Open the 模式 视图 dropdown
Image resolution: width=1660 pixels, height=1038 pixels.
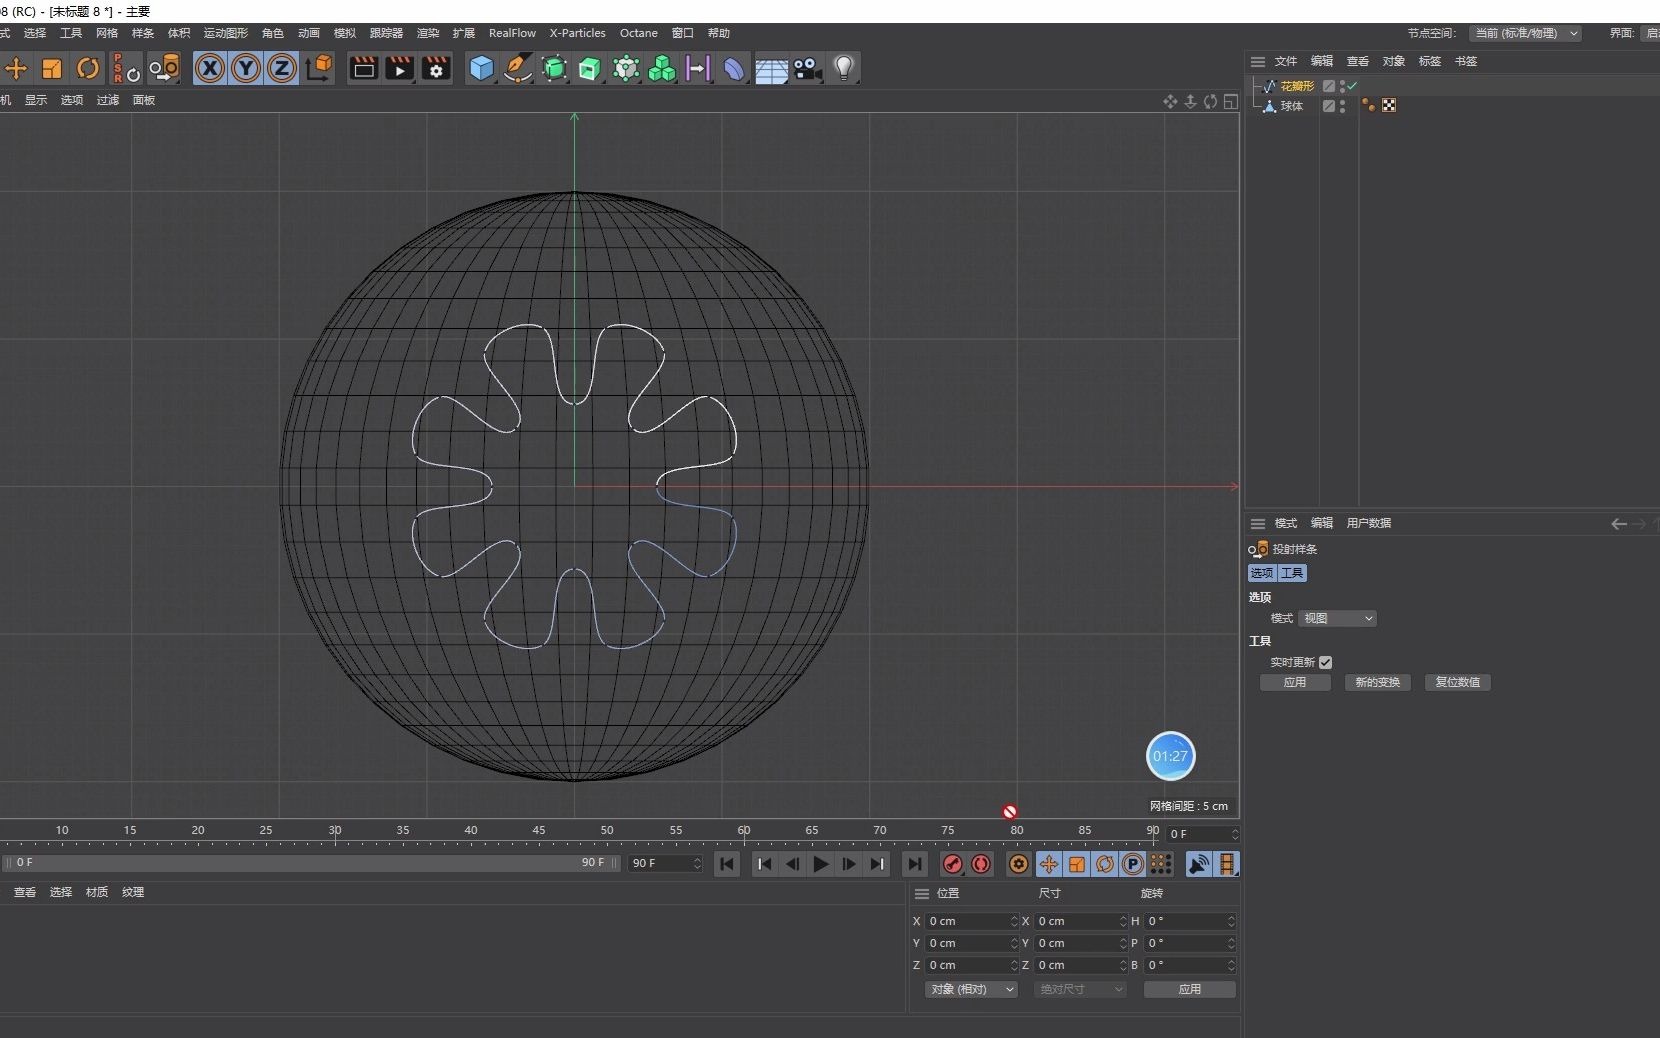[x=1337, y=618]
